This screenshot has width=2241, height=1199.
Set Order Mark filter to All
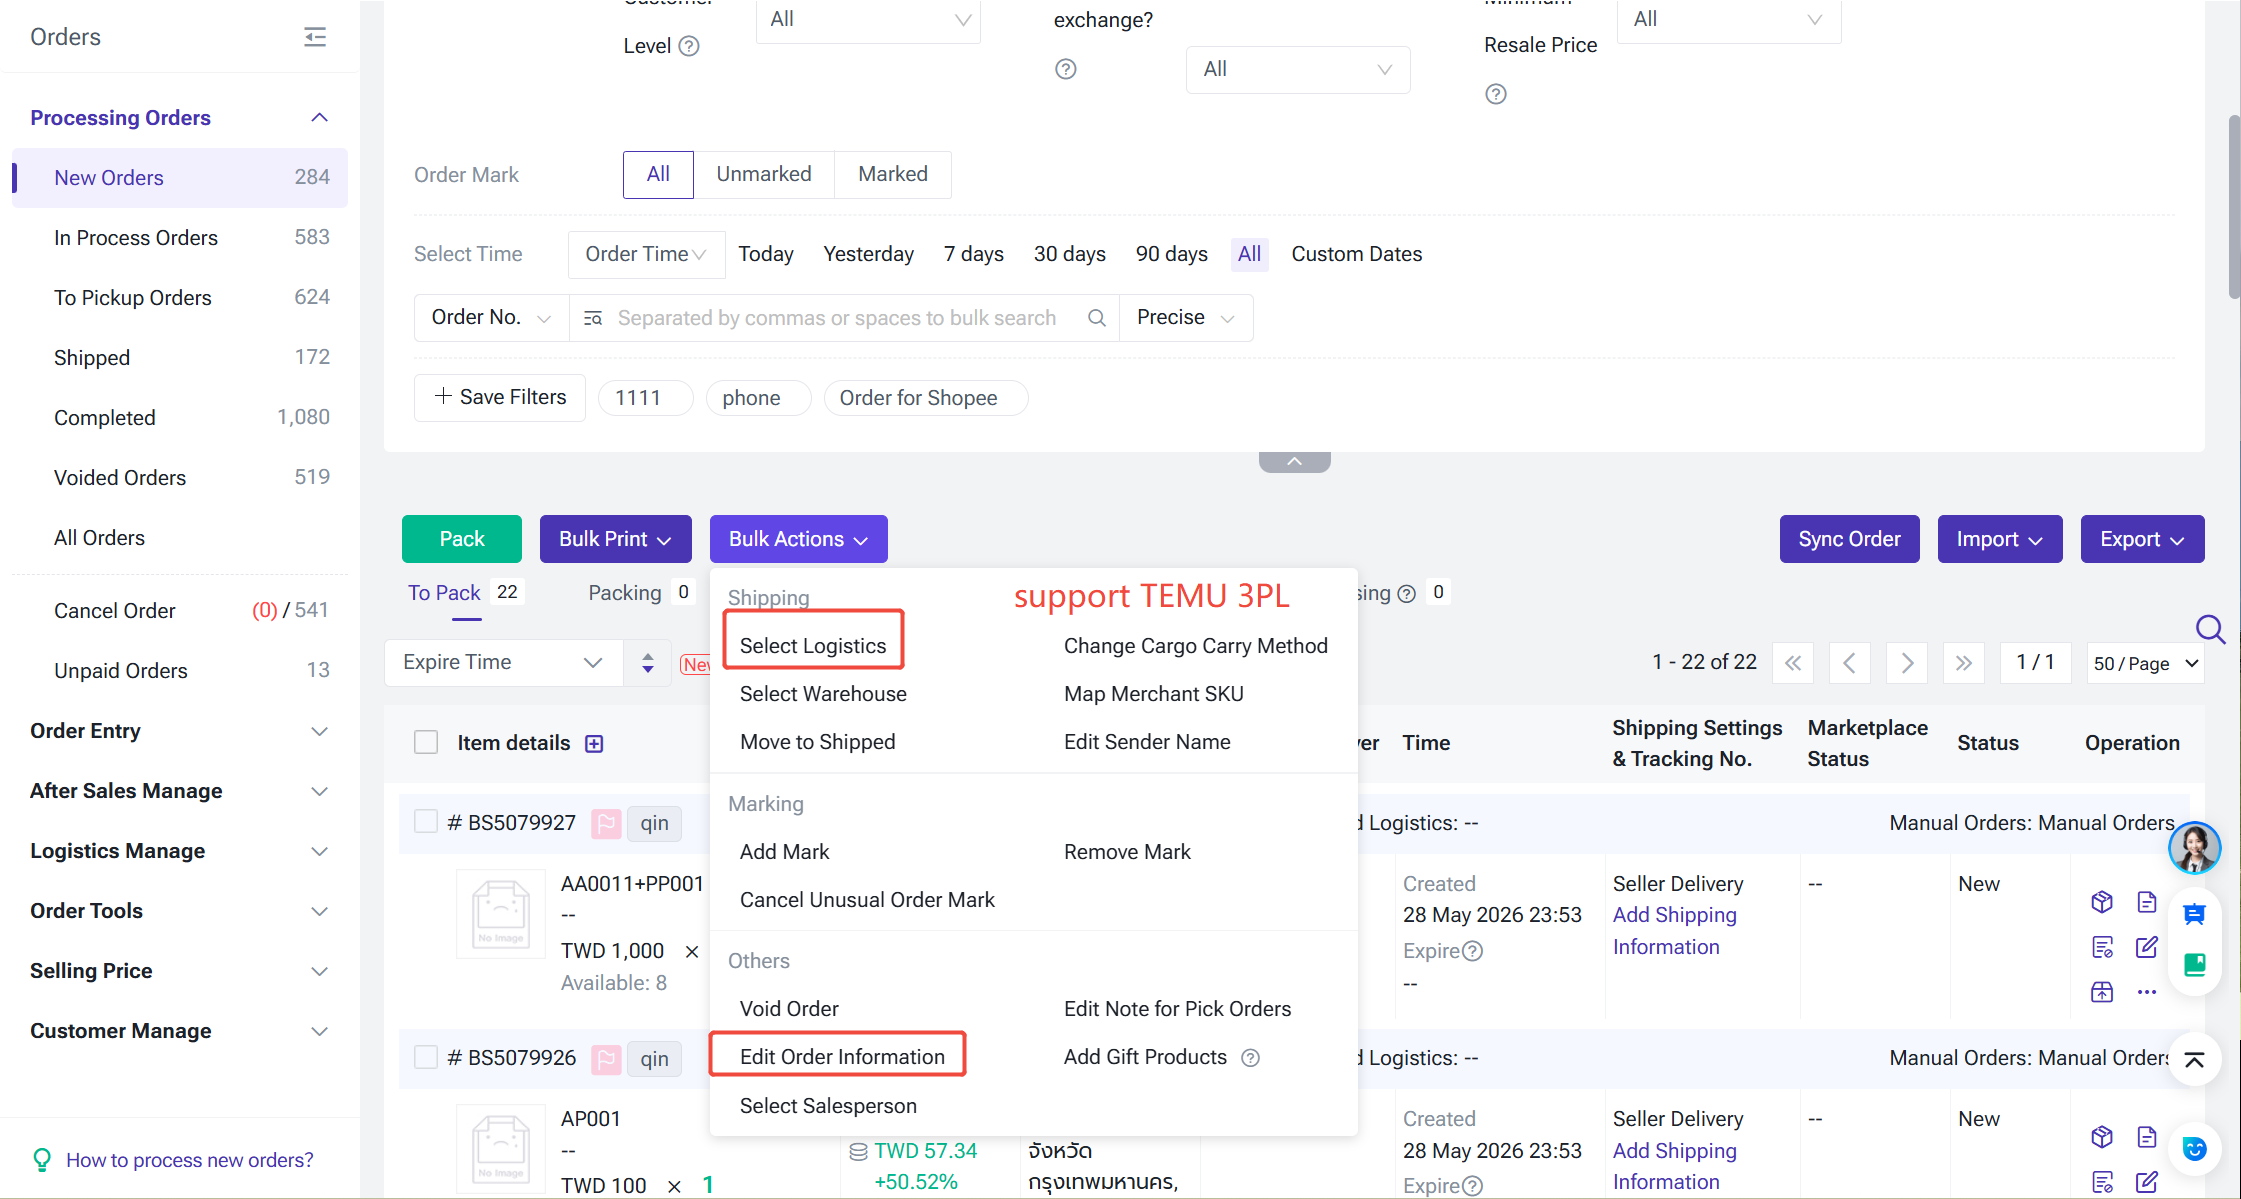(658, 174)
